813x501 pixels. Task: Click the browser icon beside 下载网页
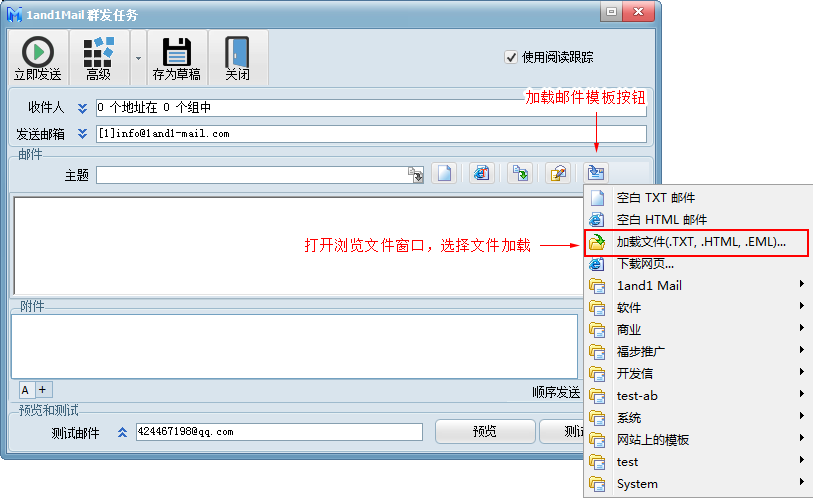pos(597,264)
